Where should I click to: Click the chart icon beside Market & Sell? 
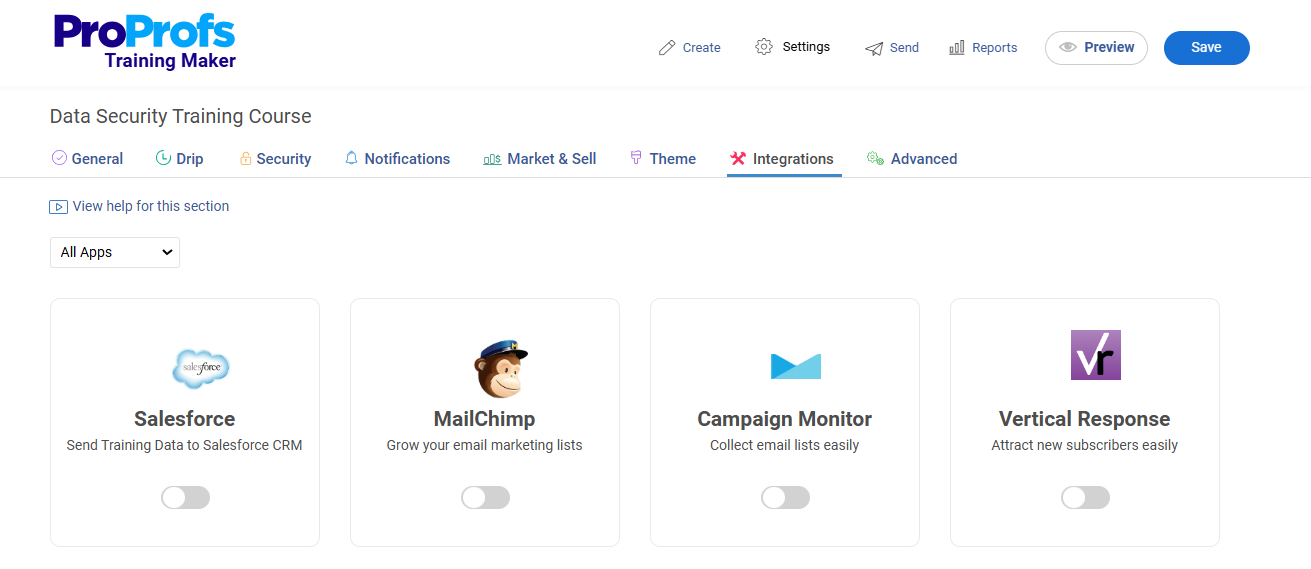click(x=492, y=159)
